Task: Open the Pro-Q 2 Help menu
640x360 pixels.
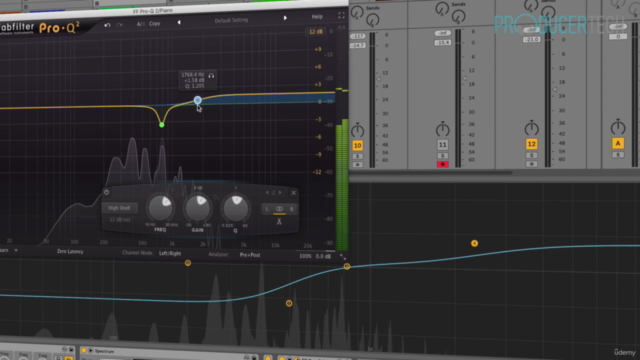Action: coord(317,17)
